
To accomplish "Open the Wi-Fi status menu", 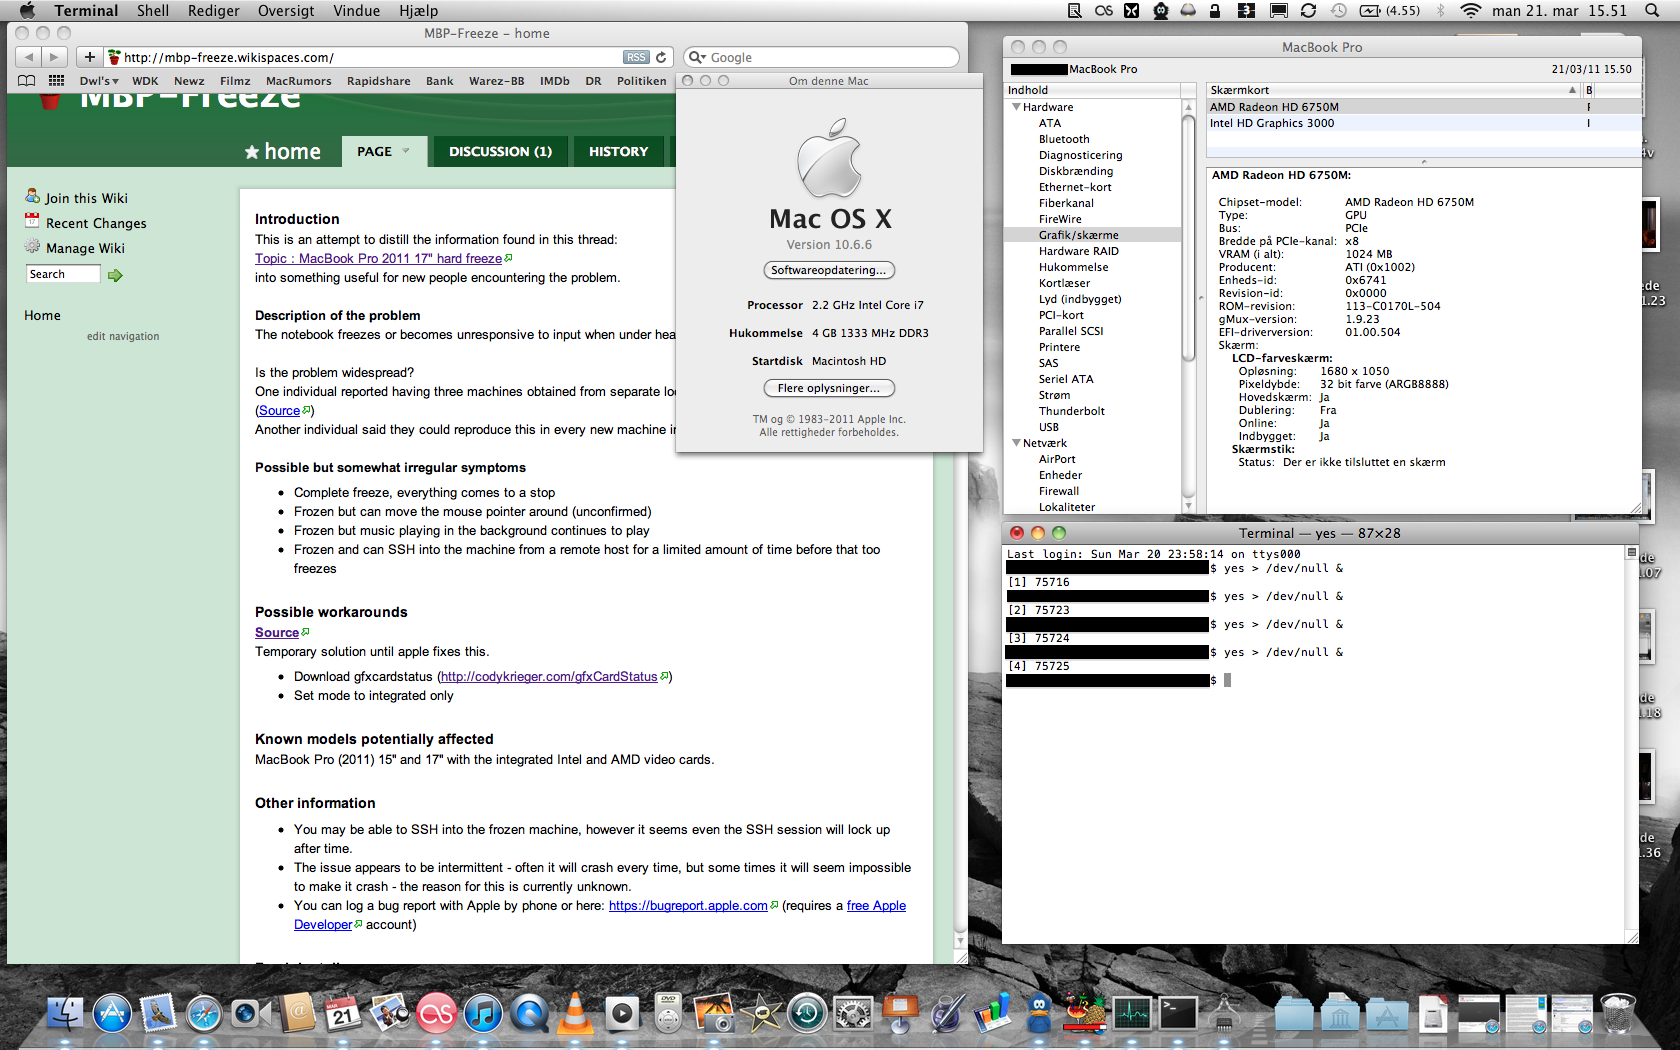I will 1470,11.
